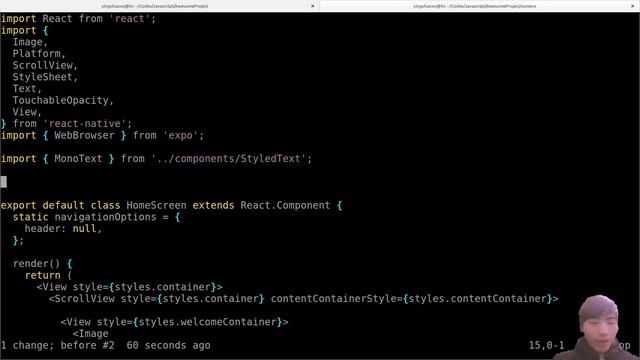Click the 'View,' import line
Viewport: 640px width, 360px height.
[x=27, y=112]
